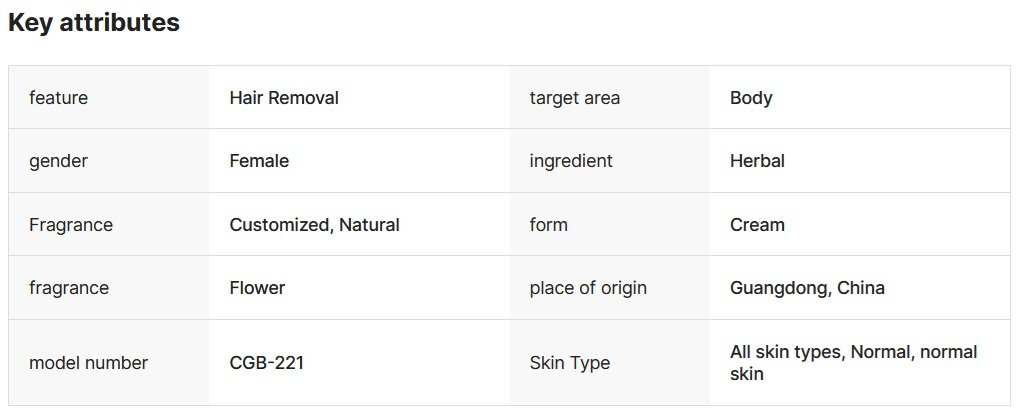Click the lowercase 'fragrance' label
This screenshot has width=1022, height=415.
pyautogui.click(x=69, y=288)
